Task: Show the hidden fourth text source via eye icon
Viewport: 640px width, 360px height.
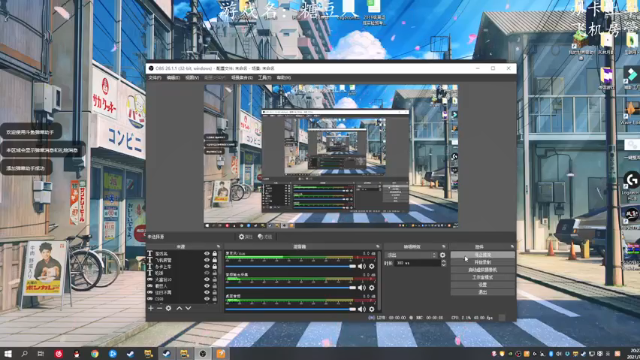Action: (x=207, y=273)
